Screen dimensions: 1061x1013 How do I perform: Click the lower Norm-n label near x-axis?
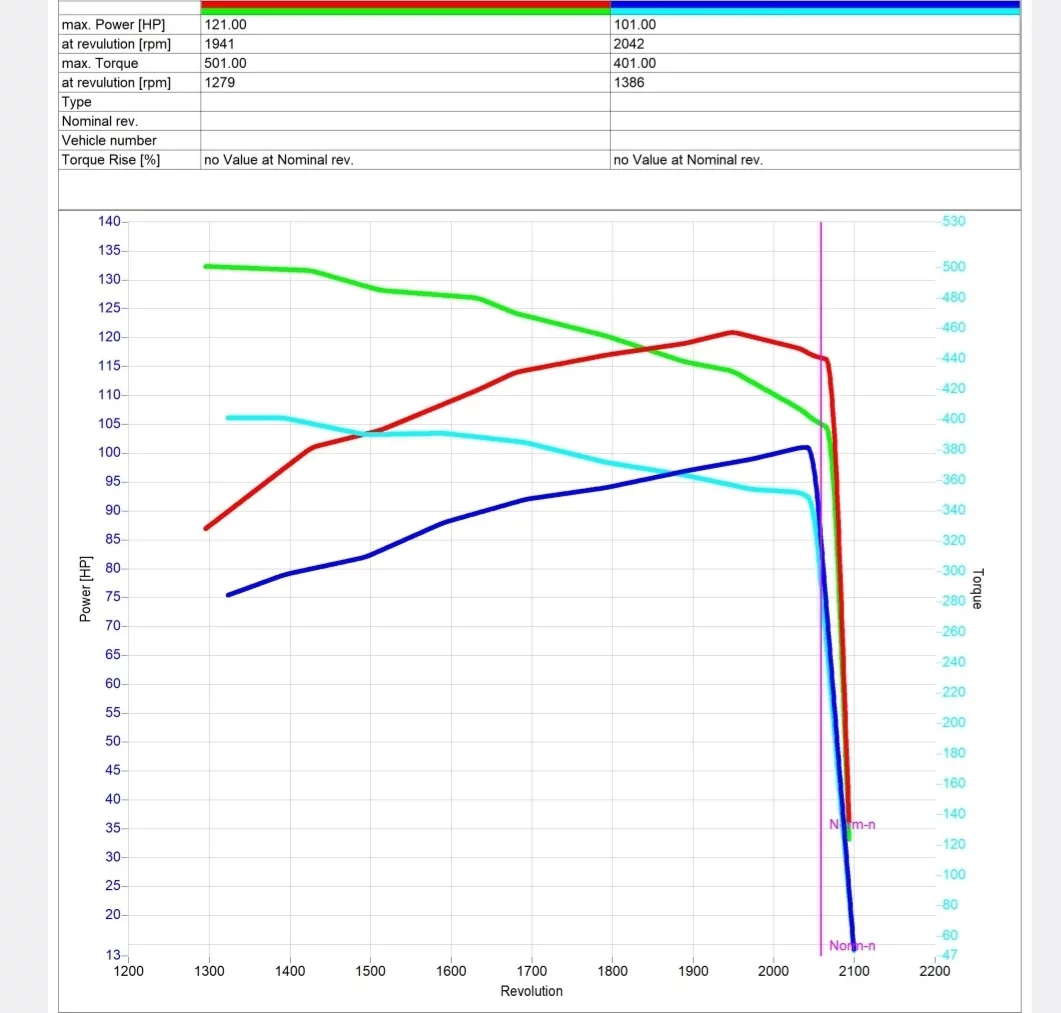point(852,946)
